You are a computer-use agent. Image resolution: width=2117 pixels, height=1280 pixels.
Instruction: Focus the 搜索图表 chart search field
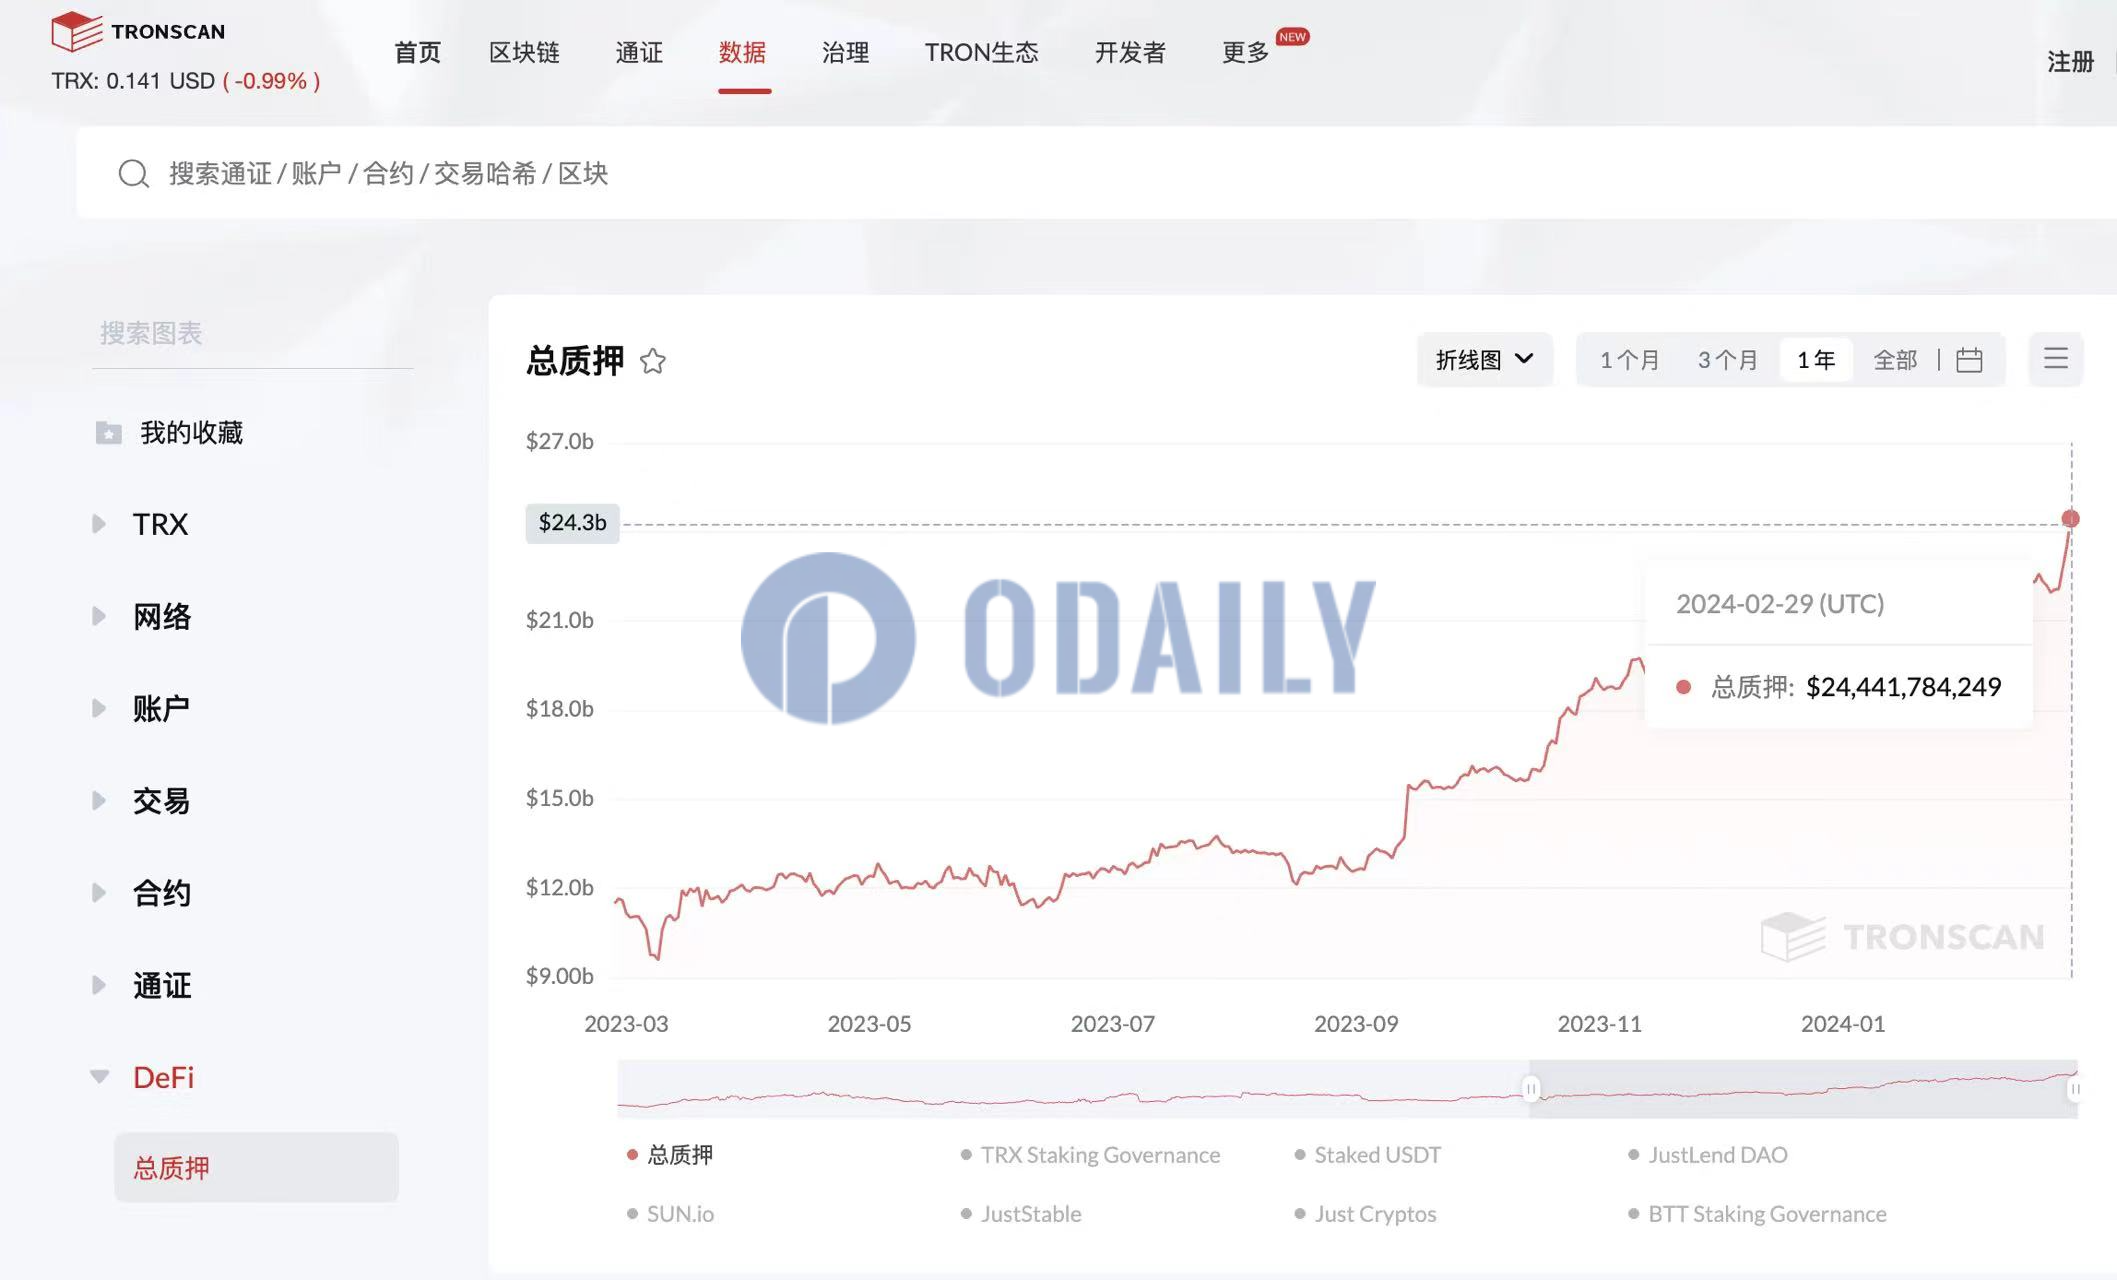(x=252, y=334)
